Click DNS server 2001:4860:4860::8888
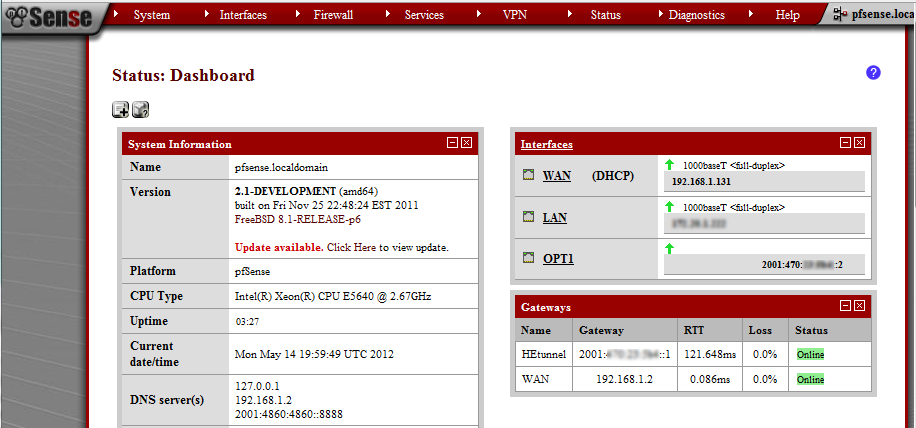 289,414
